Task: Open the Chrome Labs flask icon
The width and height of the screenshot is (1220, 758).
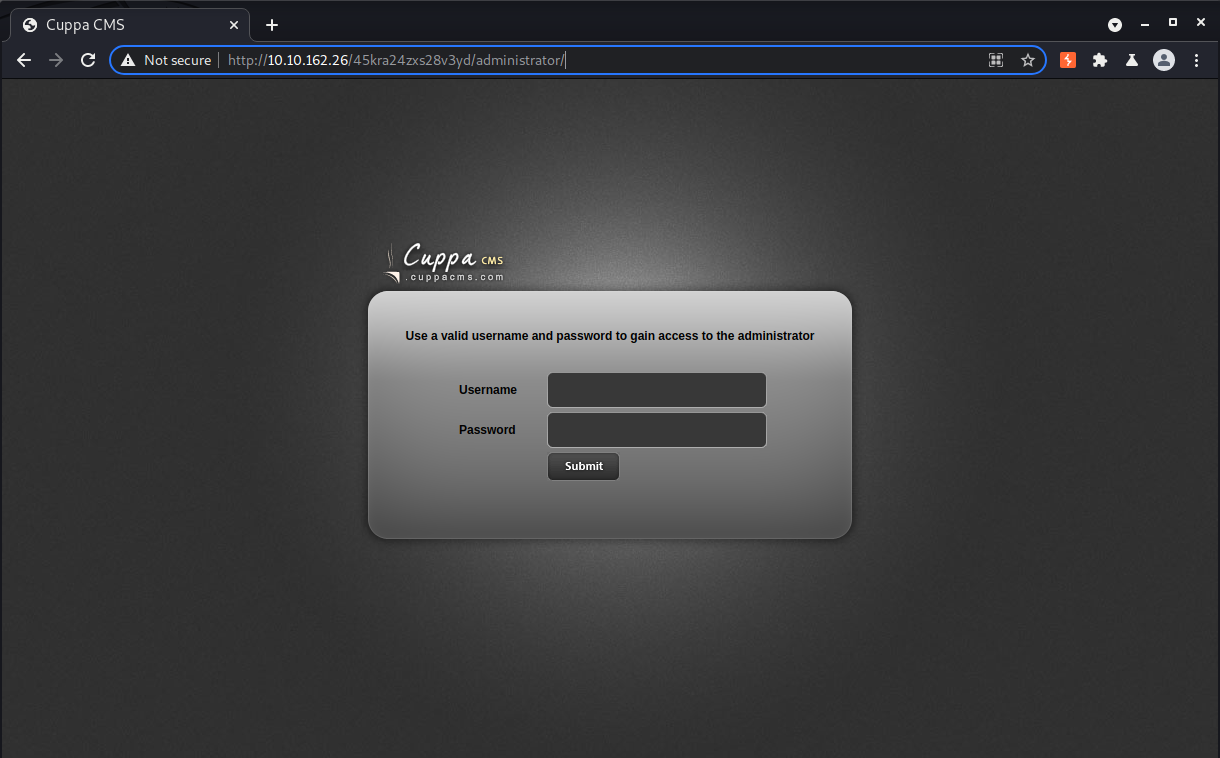Action: pyautogui.click(x=1132, y=60)
